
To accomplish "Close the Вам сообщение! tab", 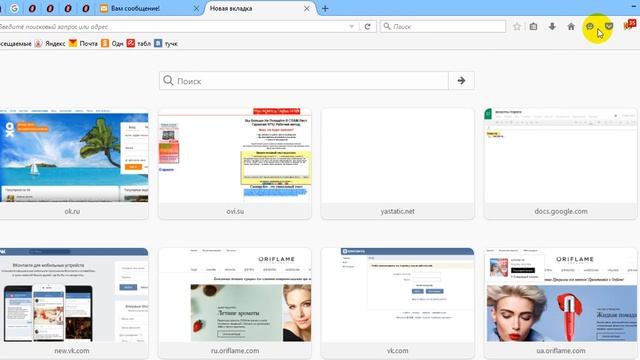I will click(x=196, y=8).
